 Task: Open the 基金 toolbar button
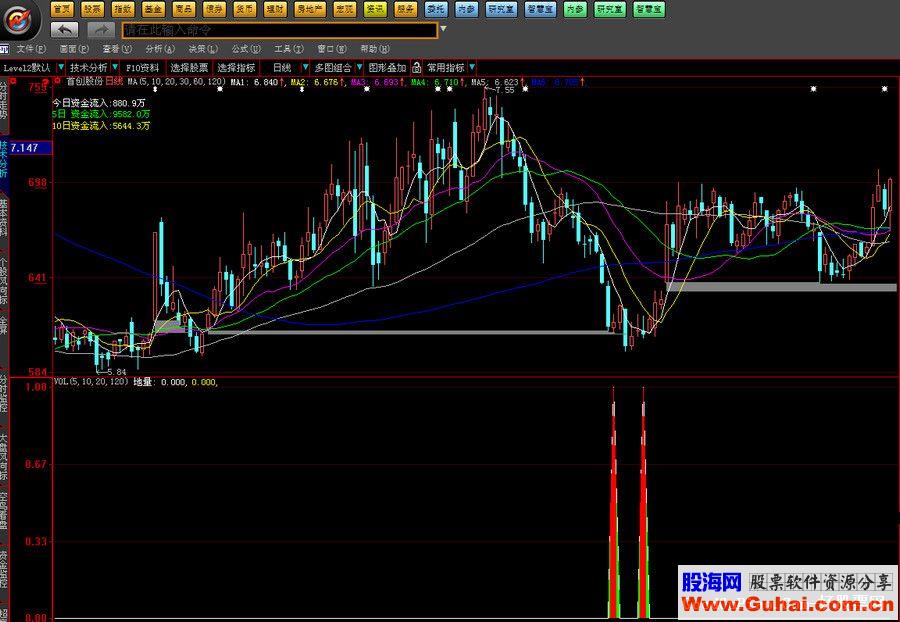153,9
